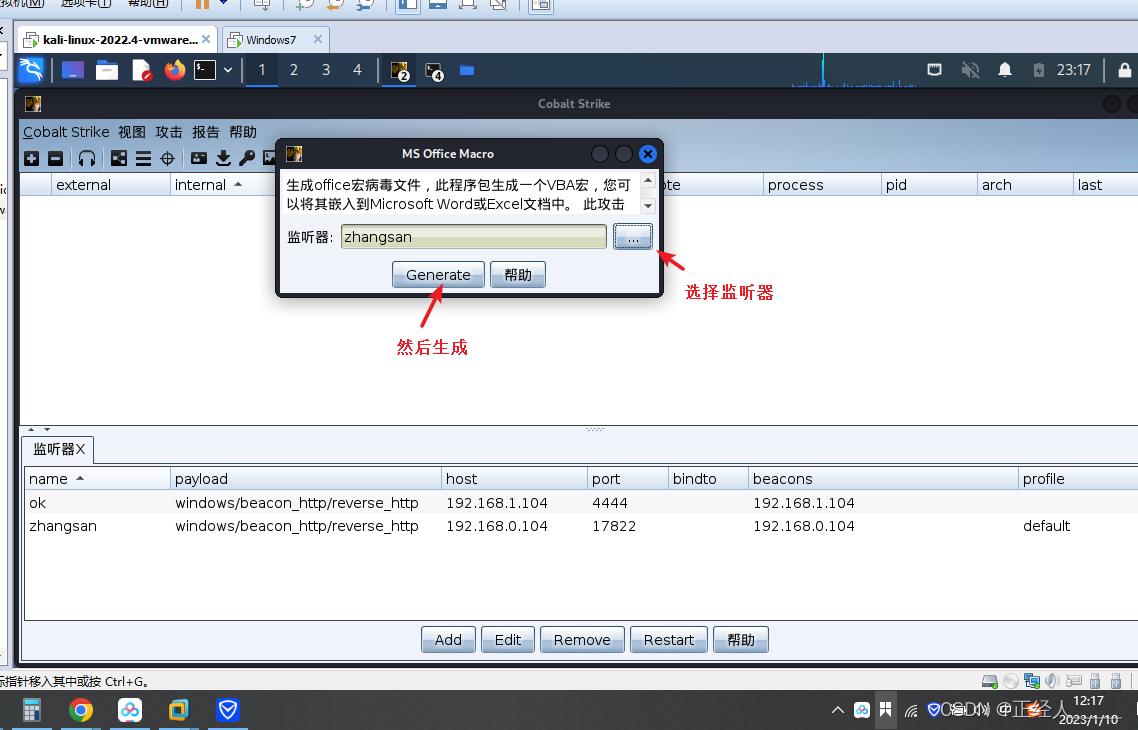Click 帮助 button in MS Office Macro dialog
Viewport: 1138px width, 730px height.
coord(517,275)
